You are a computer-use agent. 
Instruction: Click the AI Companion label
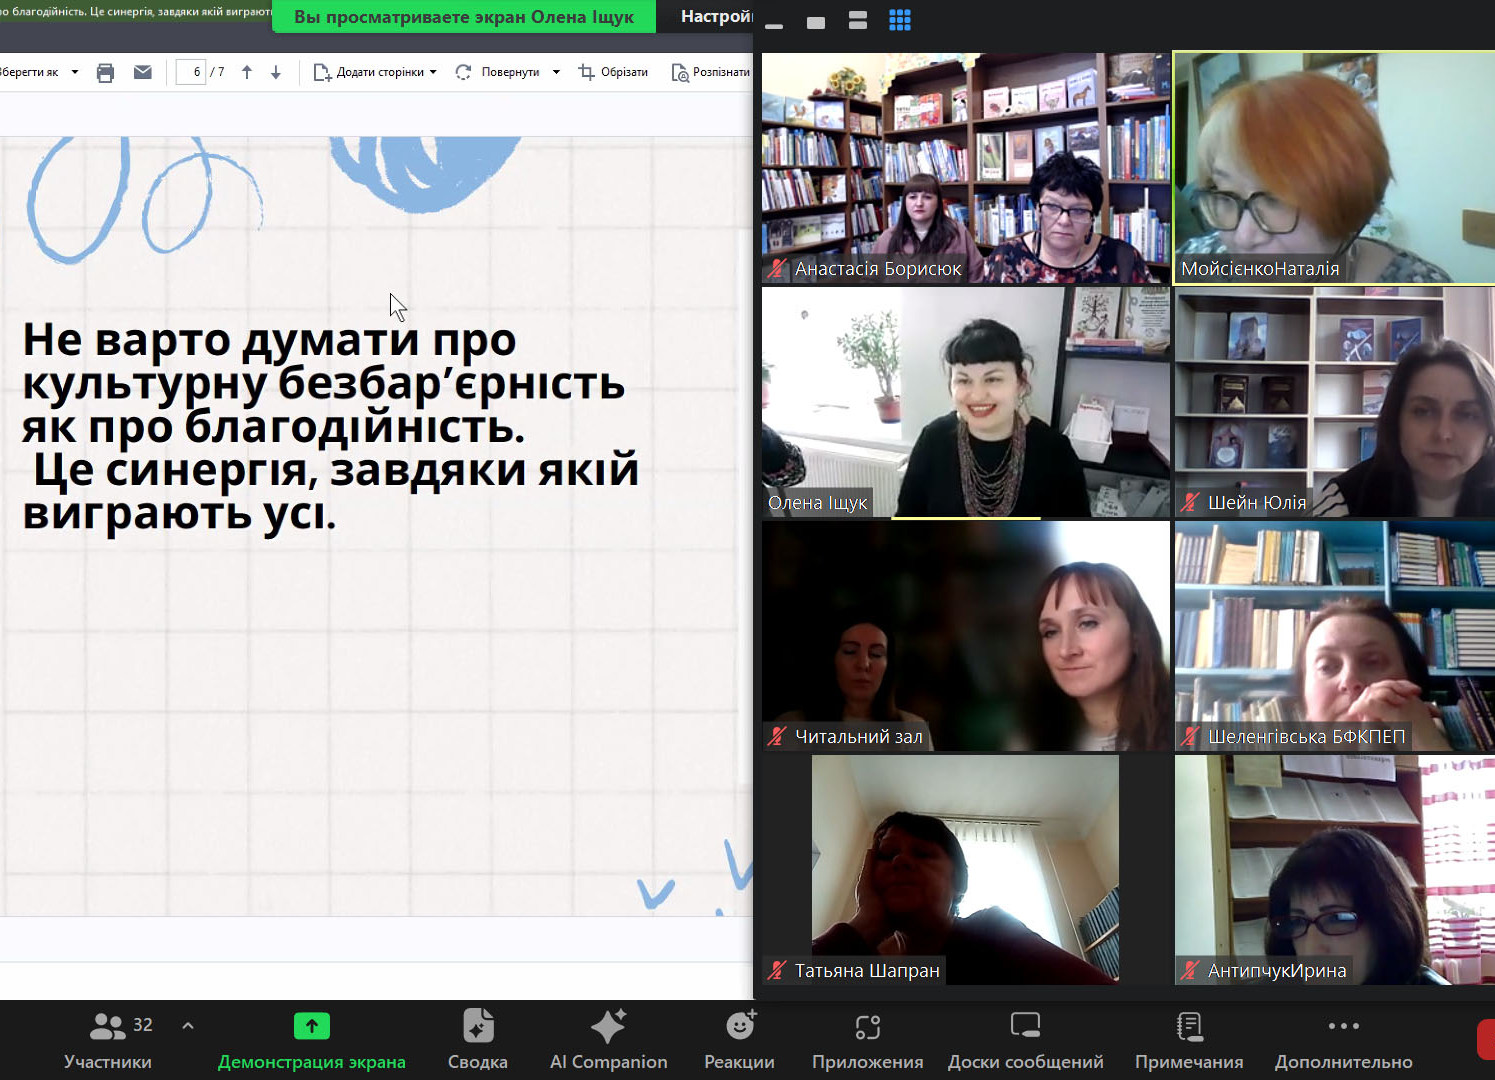(x=608, y=1062)
